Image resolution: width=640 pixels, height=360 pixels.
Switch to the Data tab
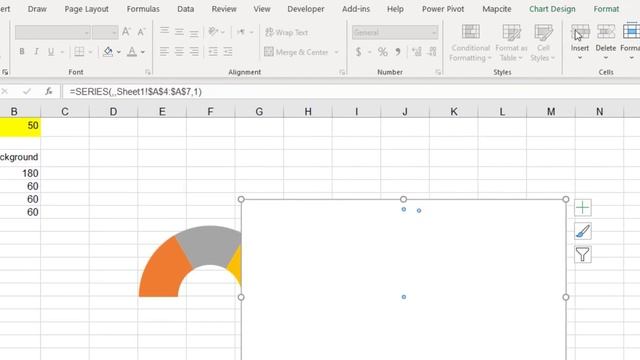point(185,9)
